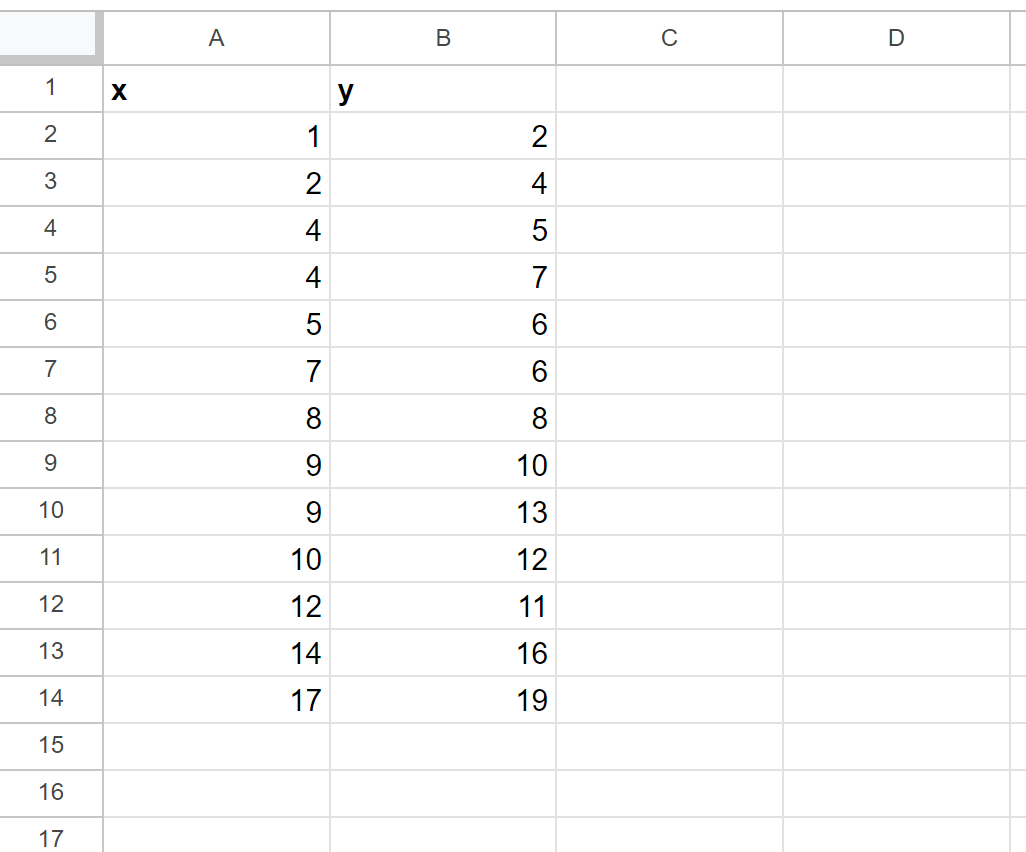Select row 16 header

51,793
